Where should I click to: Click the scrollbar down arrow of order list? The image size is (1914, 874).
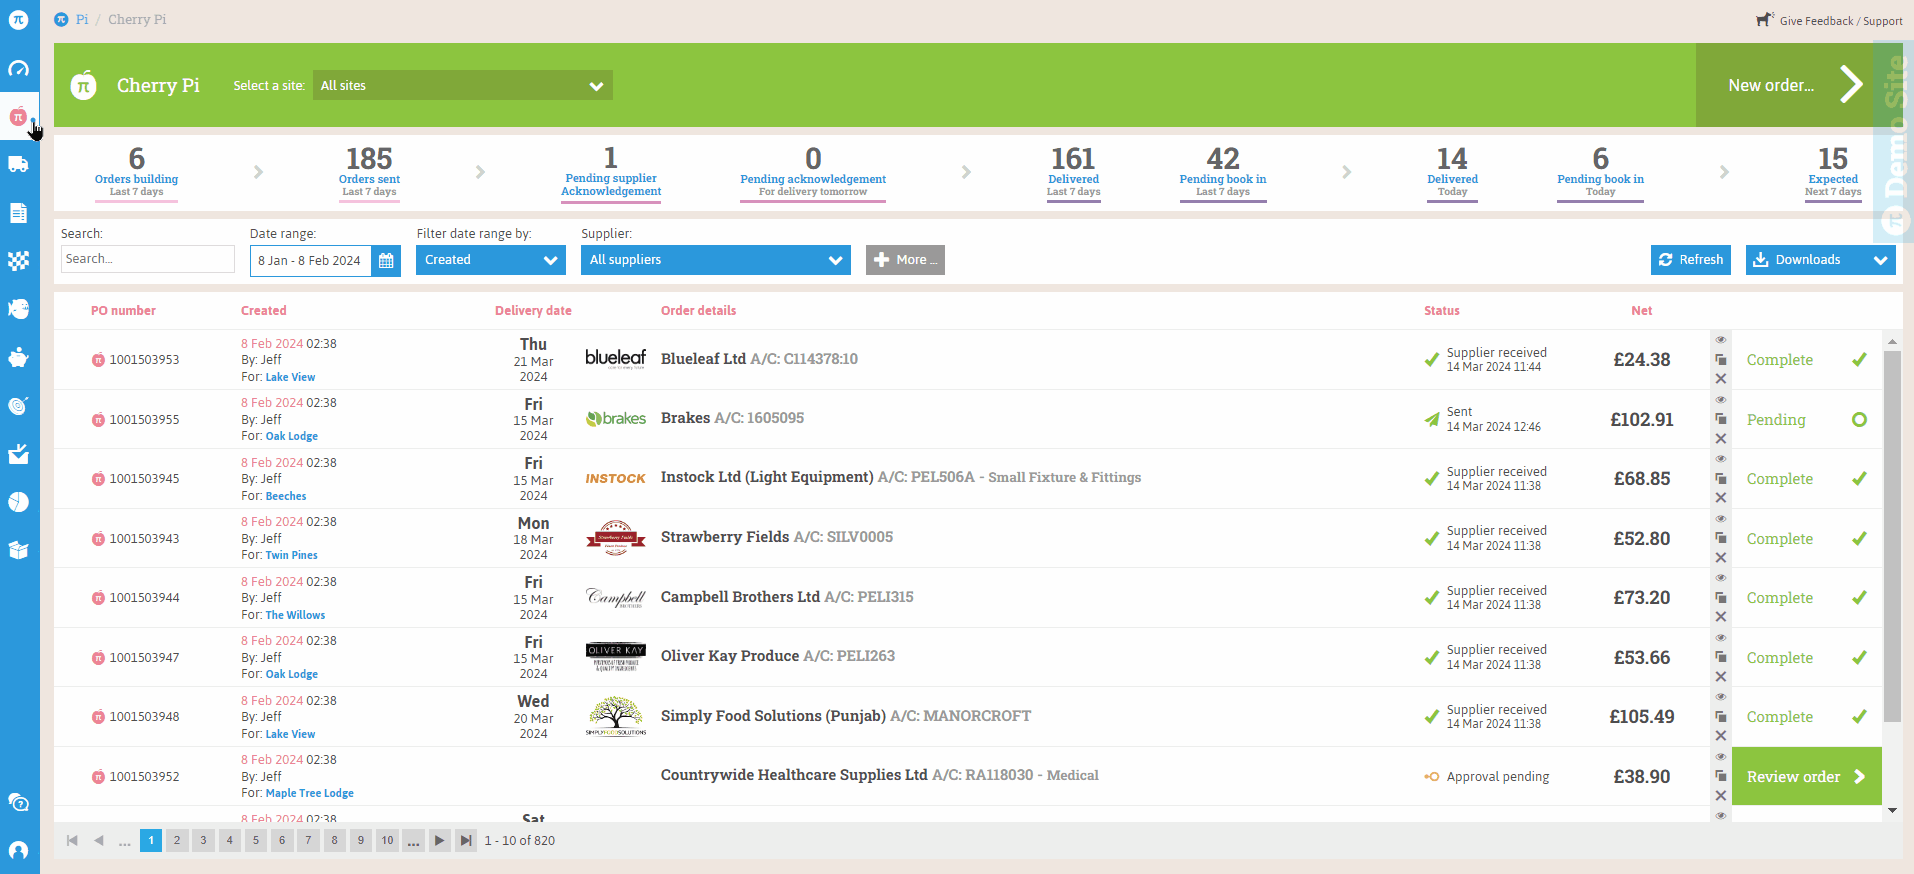pyautogui.click(x=1892, y=810)
